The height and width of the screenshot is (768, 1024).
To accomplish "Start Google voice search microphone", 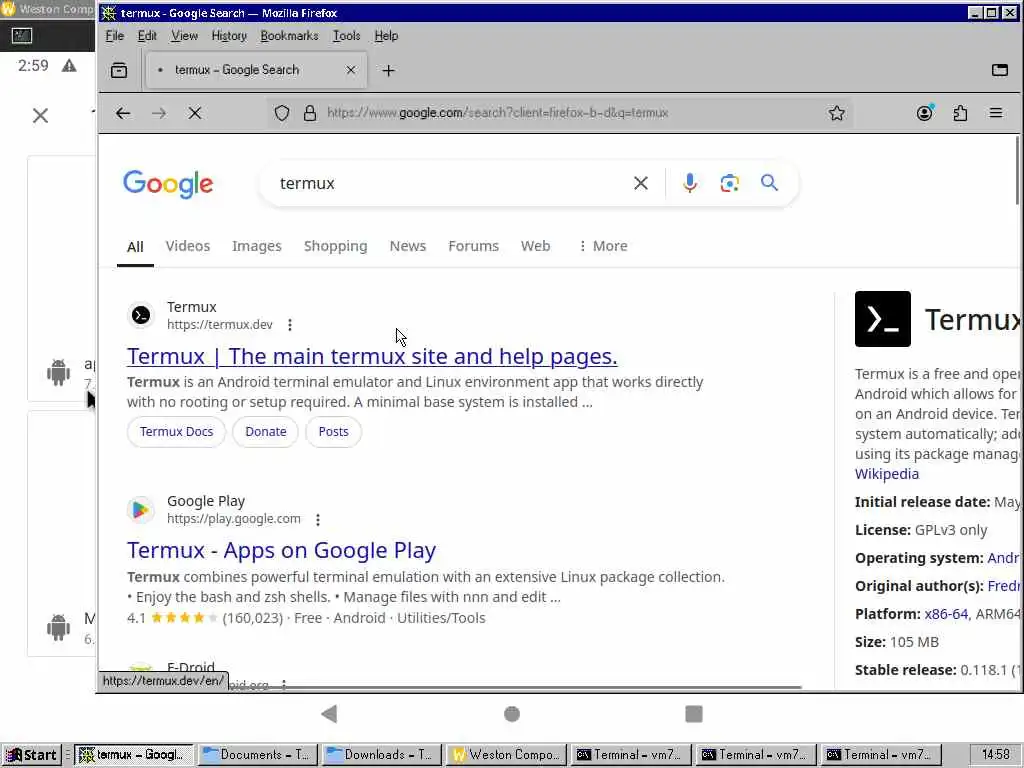I will [690, 184].
